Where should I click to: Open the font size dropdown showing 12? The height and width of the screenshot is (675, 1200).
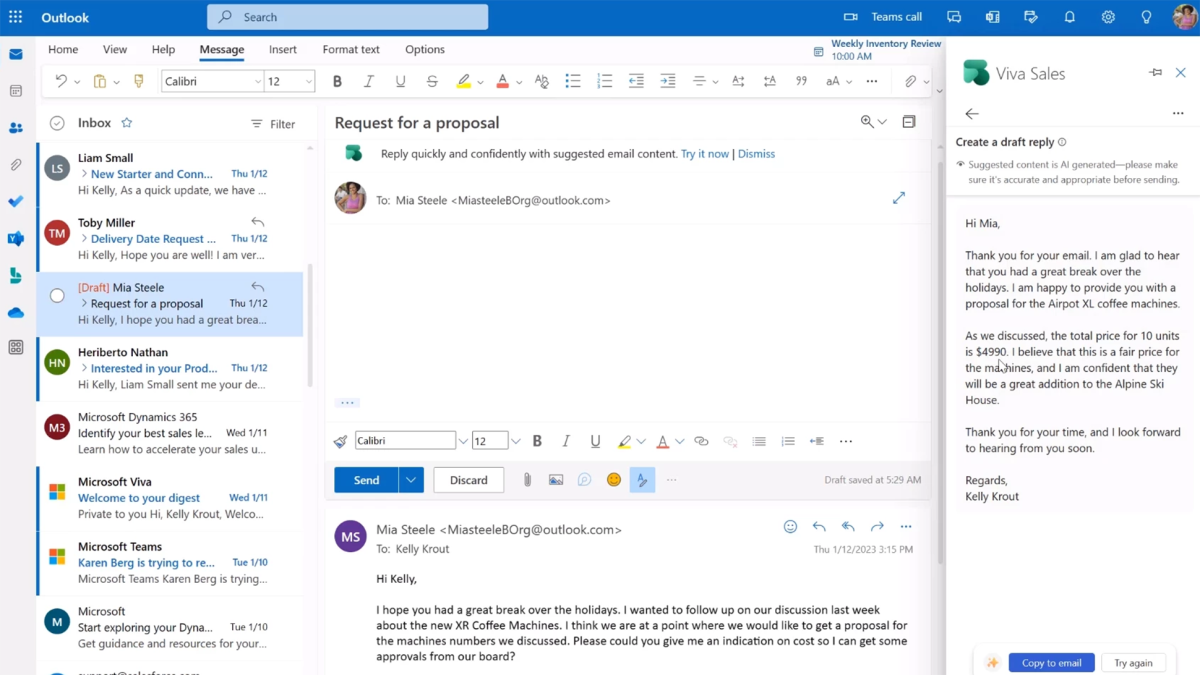click(290, 81)
